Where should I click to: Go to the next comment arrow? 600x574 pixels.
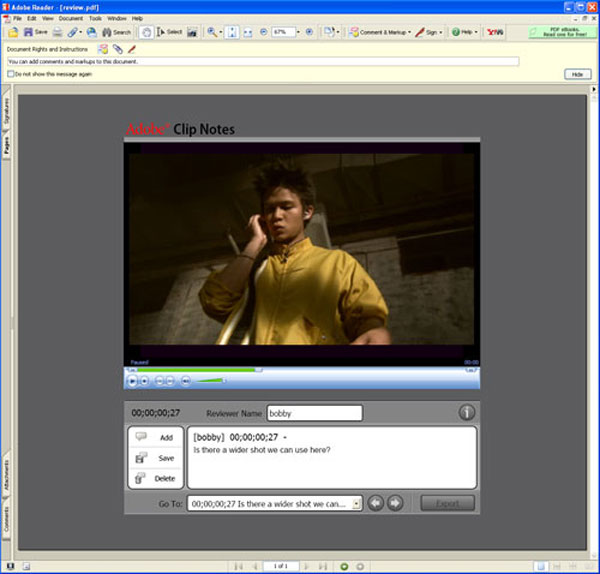[395, 503]
